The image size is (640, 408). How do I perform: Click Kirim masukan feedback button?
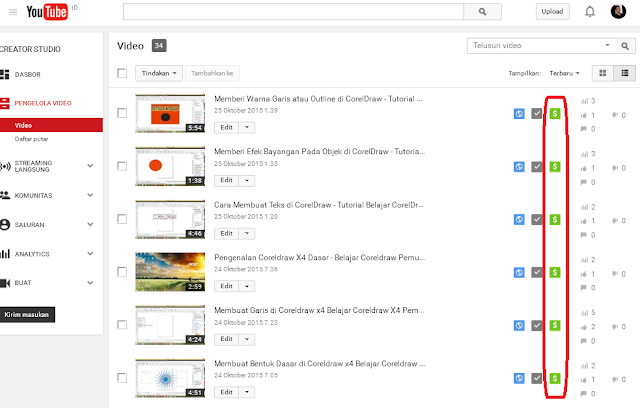tap(27, 315)
